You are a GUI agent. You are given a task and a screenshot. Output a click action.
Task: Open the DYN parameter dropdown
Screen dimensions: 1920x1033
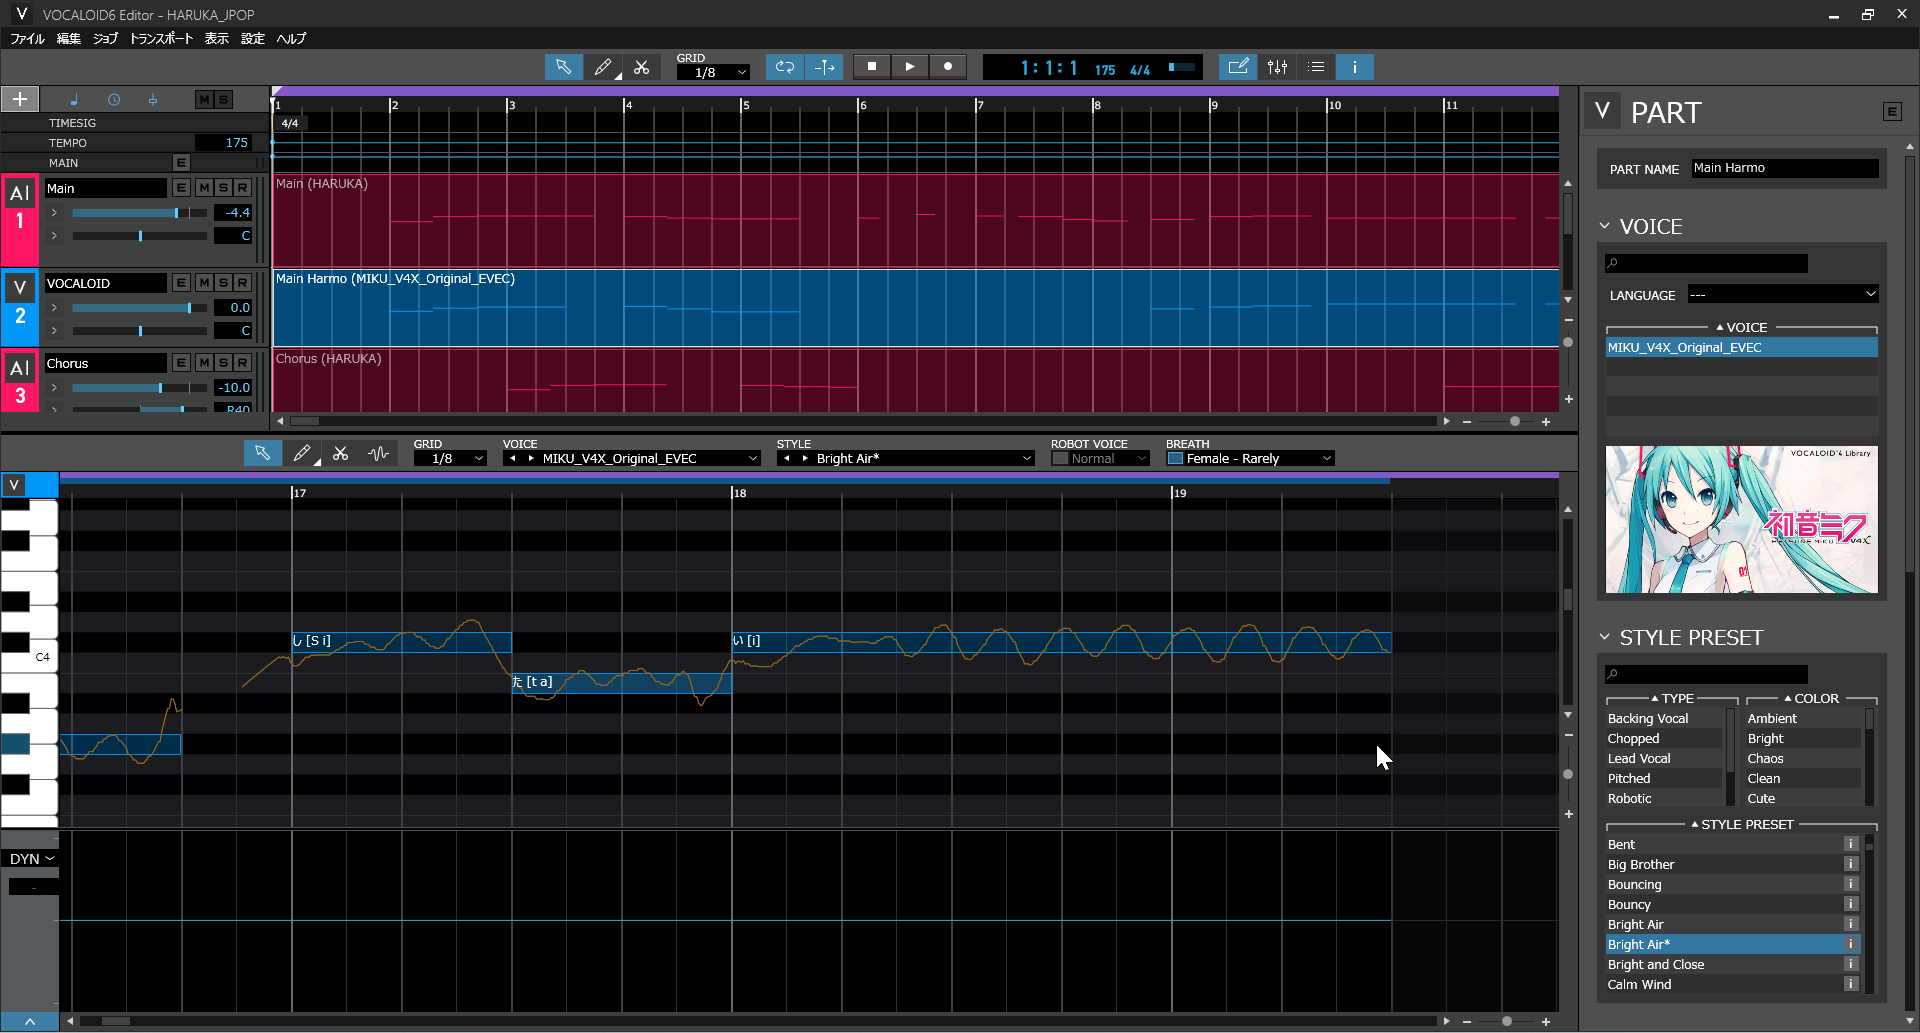pyautogui.click(x=32, y=859)
